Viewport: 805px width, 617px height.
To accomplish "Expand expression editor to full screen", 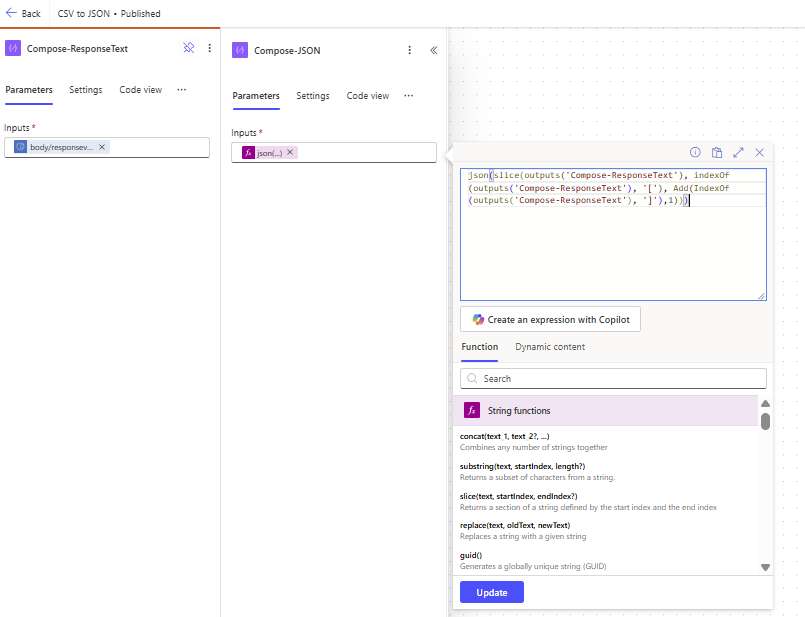I will [x=738, y=152].
